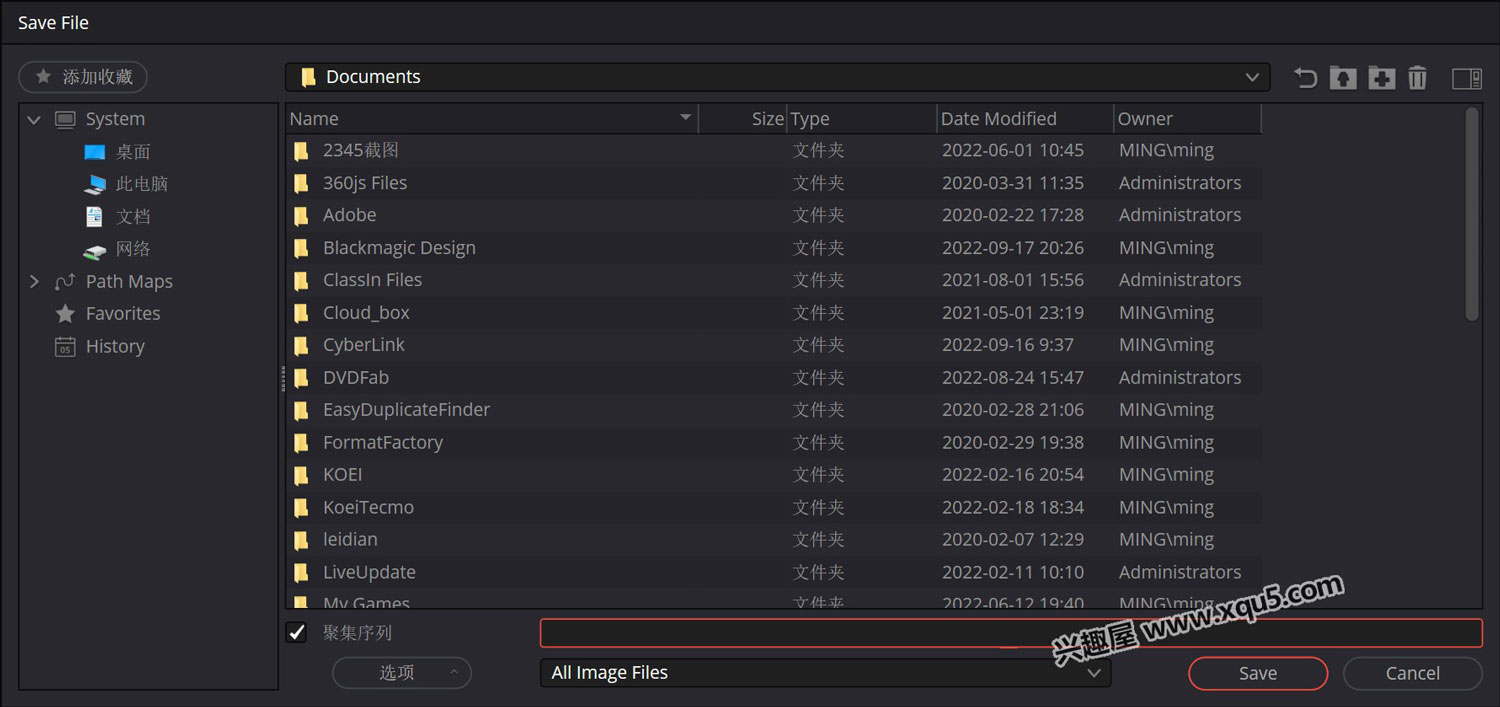The height and width of the screenshot is (707, 1500).
Task: Click the trash delete icon
Action: [1417, 78]
